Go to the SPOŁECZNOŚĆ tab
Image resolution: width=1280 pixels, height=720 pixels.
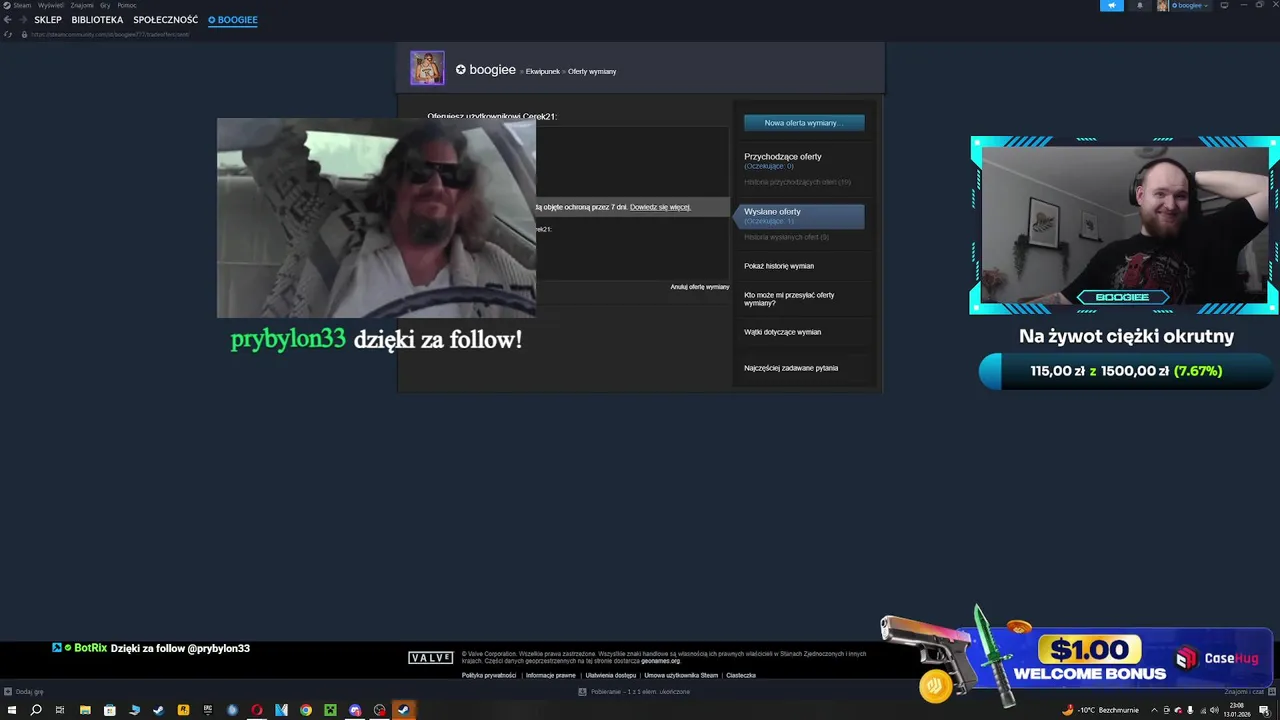165,20
